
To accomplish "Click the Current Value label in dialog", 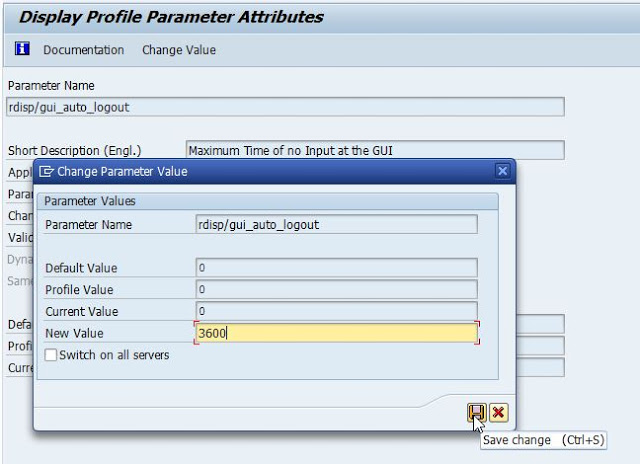I will [x=82, y=311].
